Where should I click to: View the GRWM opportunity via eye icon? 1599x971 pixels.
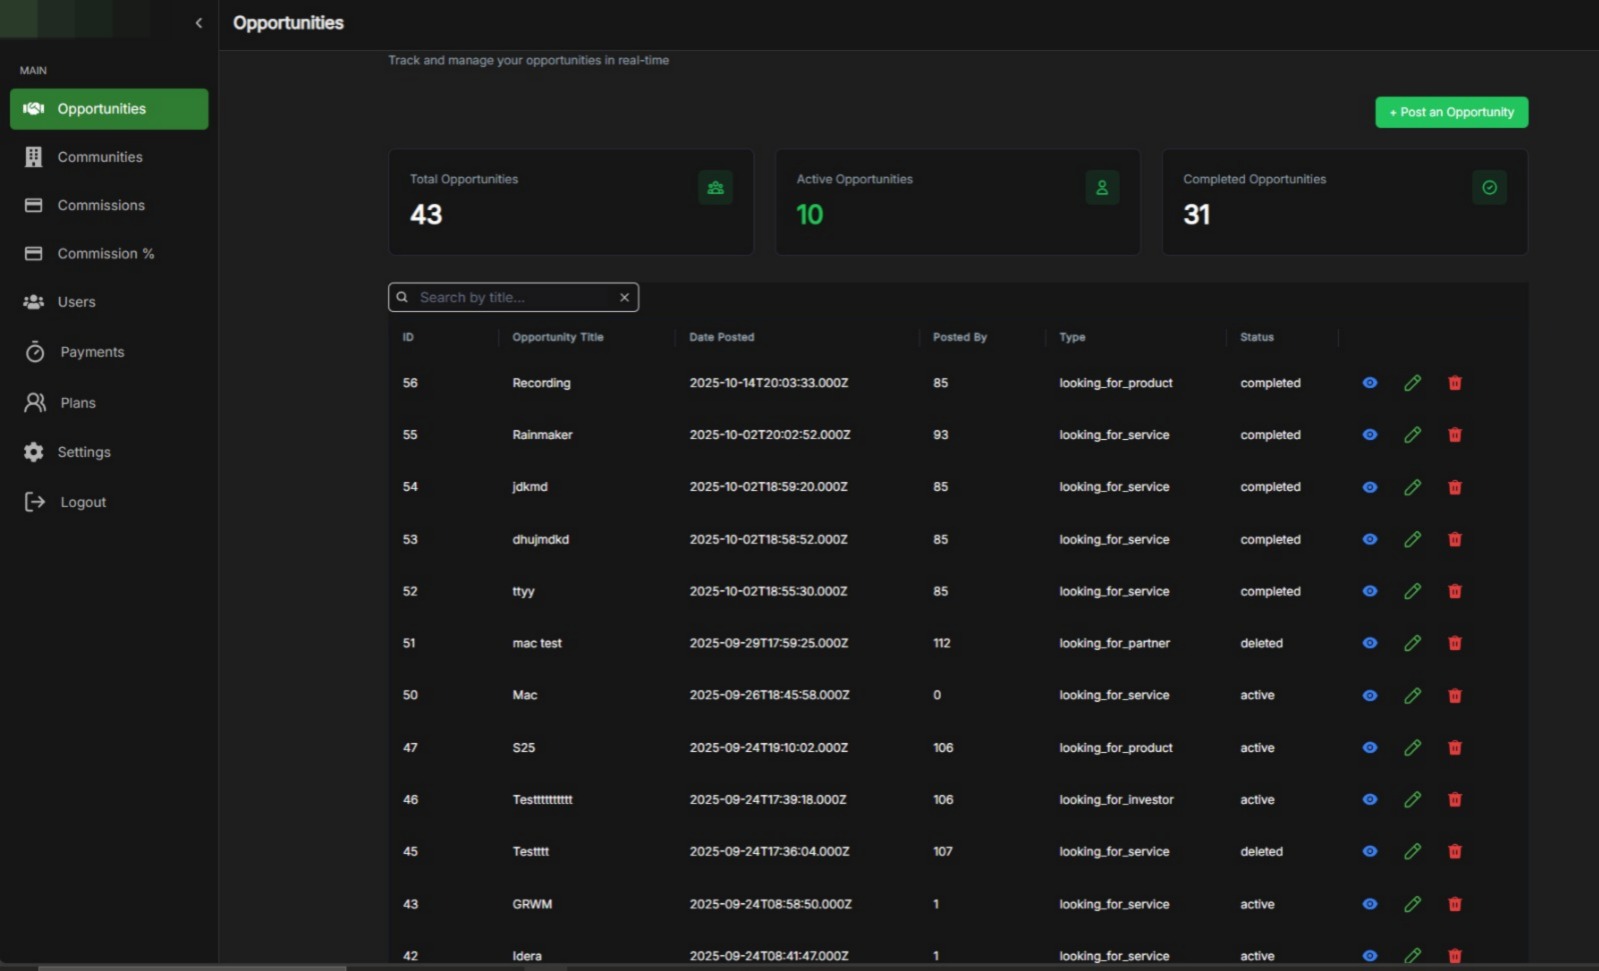pos(1370,904)
